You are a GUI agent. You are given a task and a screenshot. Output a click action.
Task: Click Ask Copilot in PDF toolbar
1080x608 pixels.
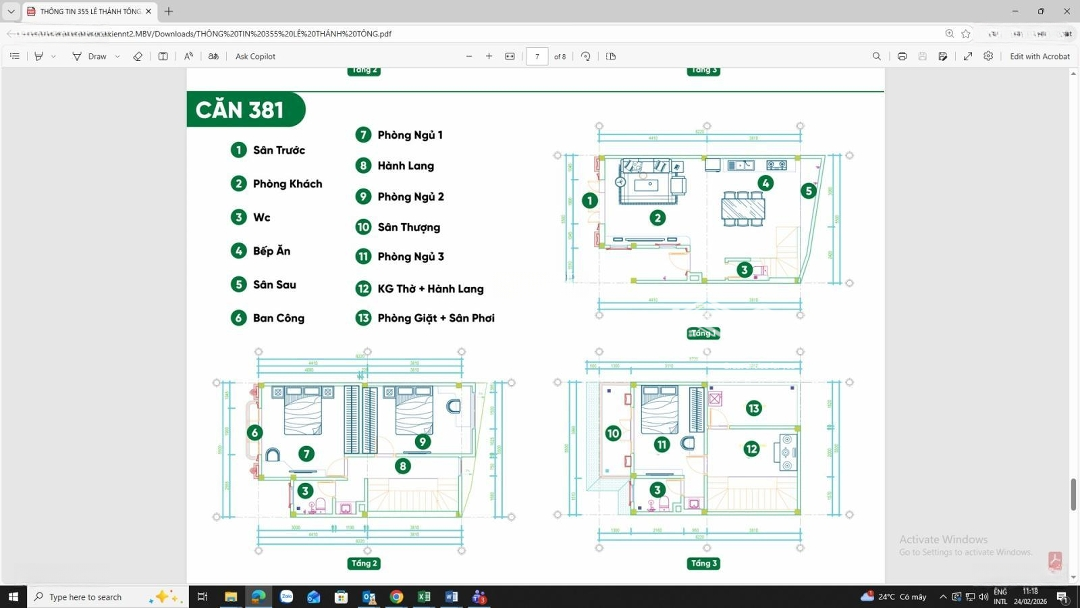click(255, 57)
